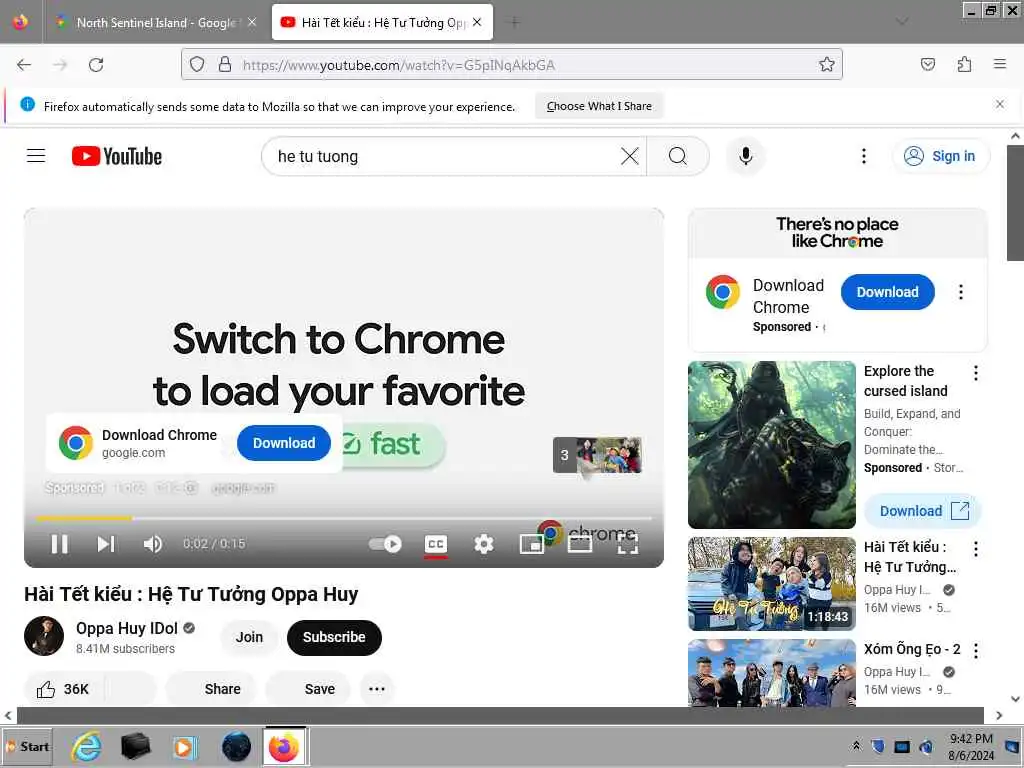The image size is (1024, 768).
Task: Dismiss the Firefox data notification bar
Action: tap(1000, 104)
